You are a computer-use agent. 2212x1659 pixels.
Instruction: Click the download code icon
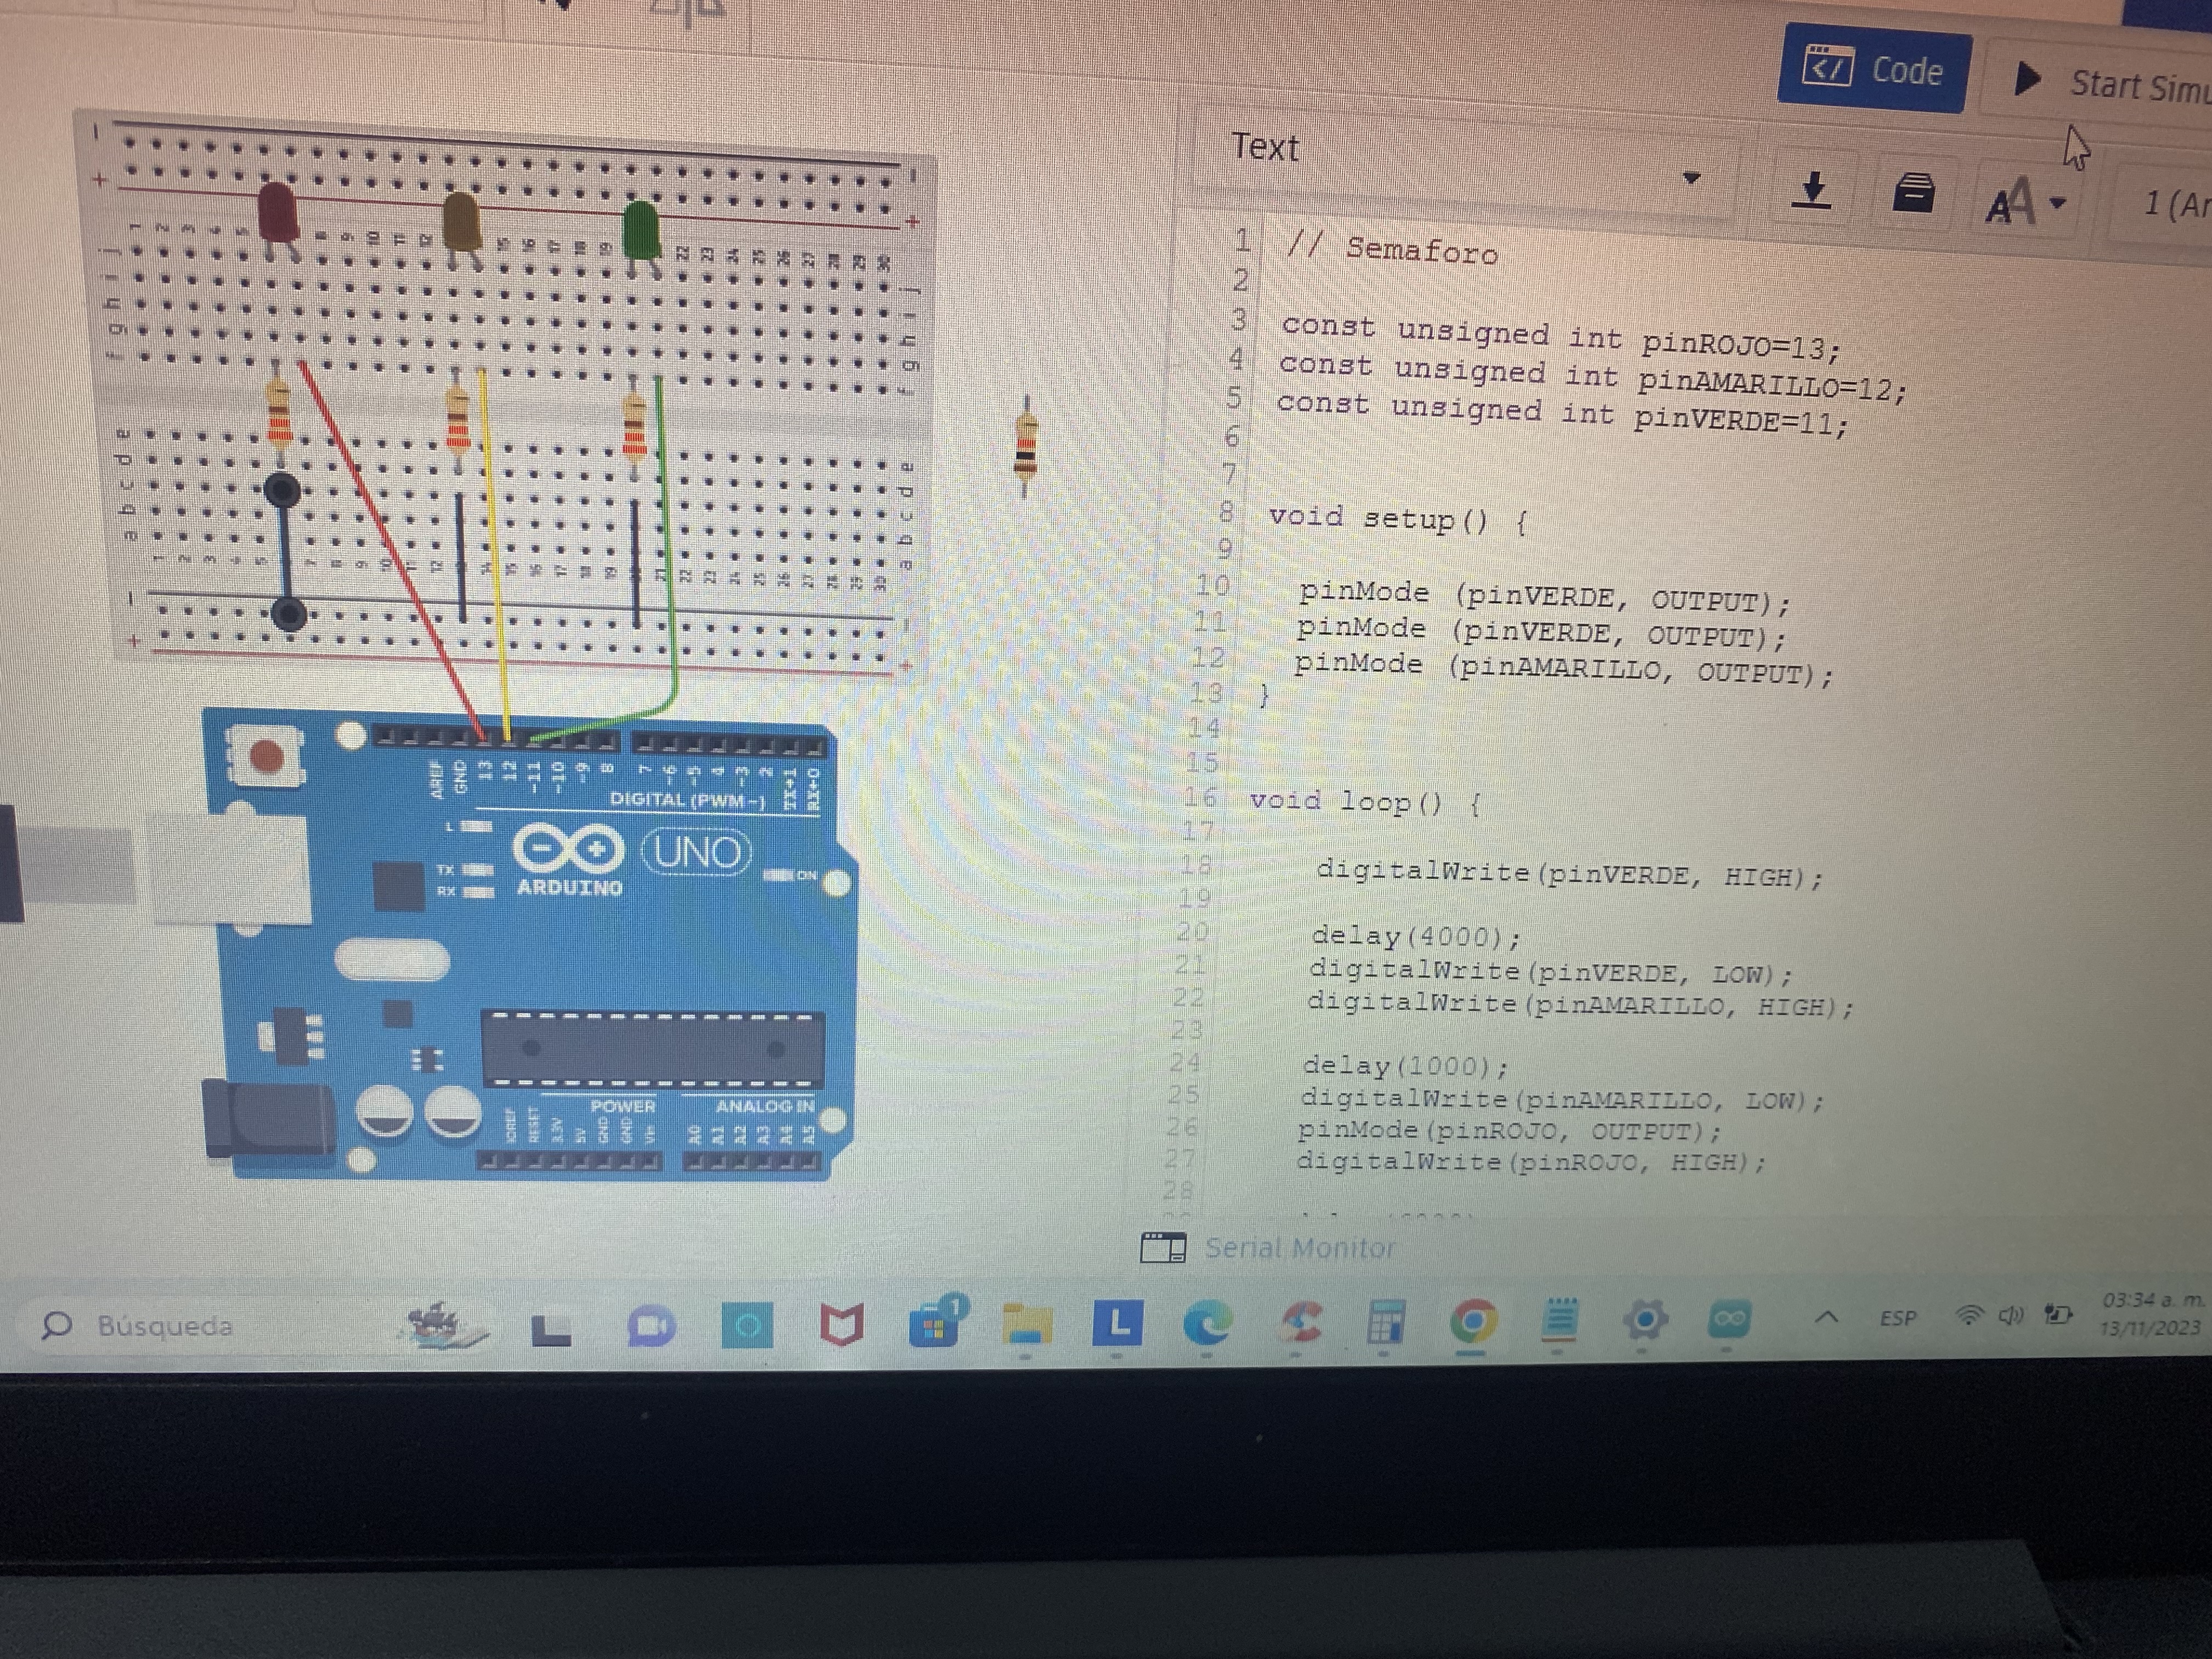point(1812,189)
